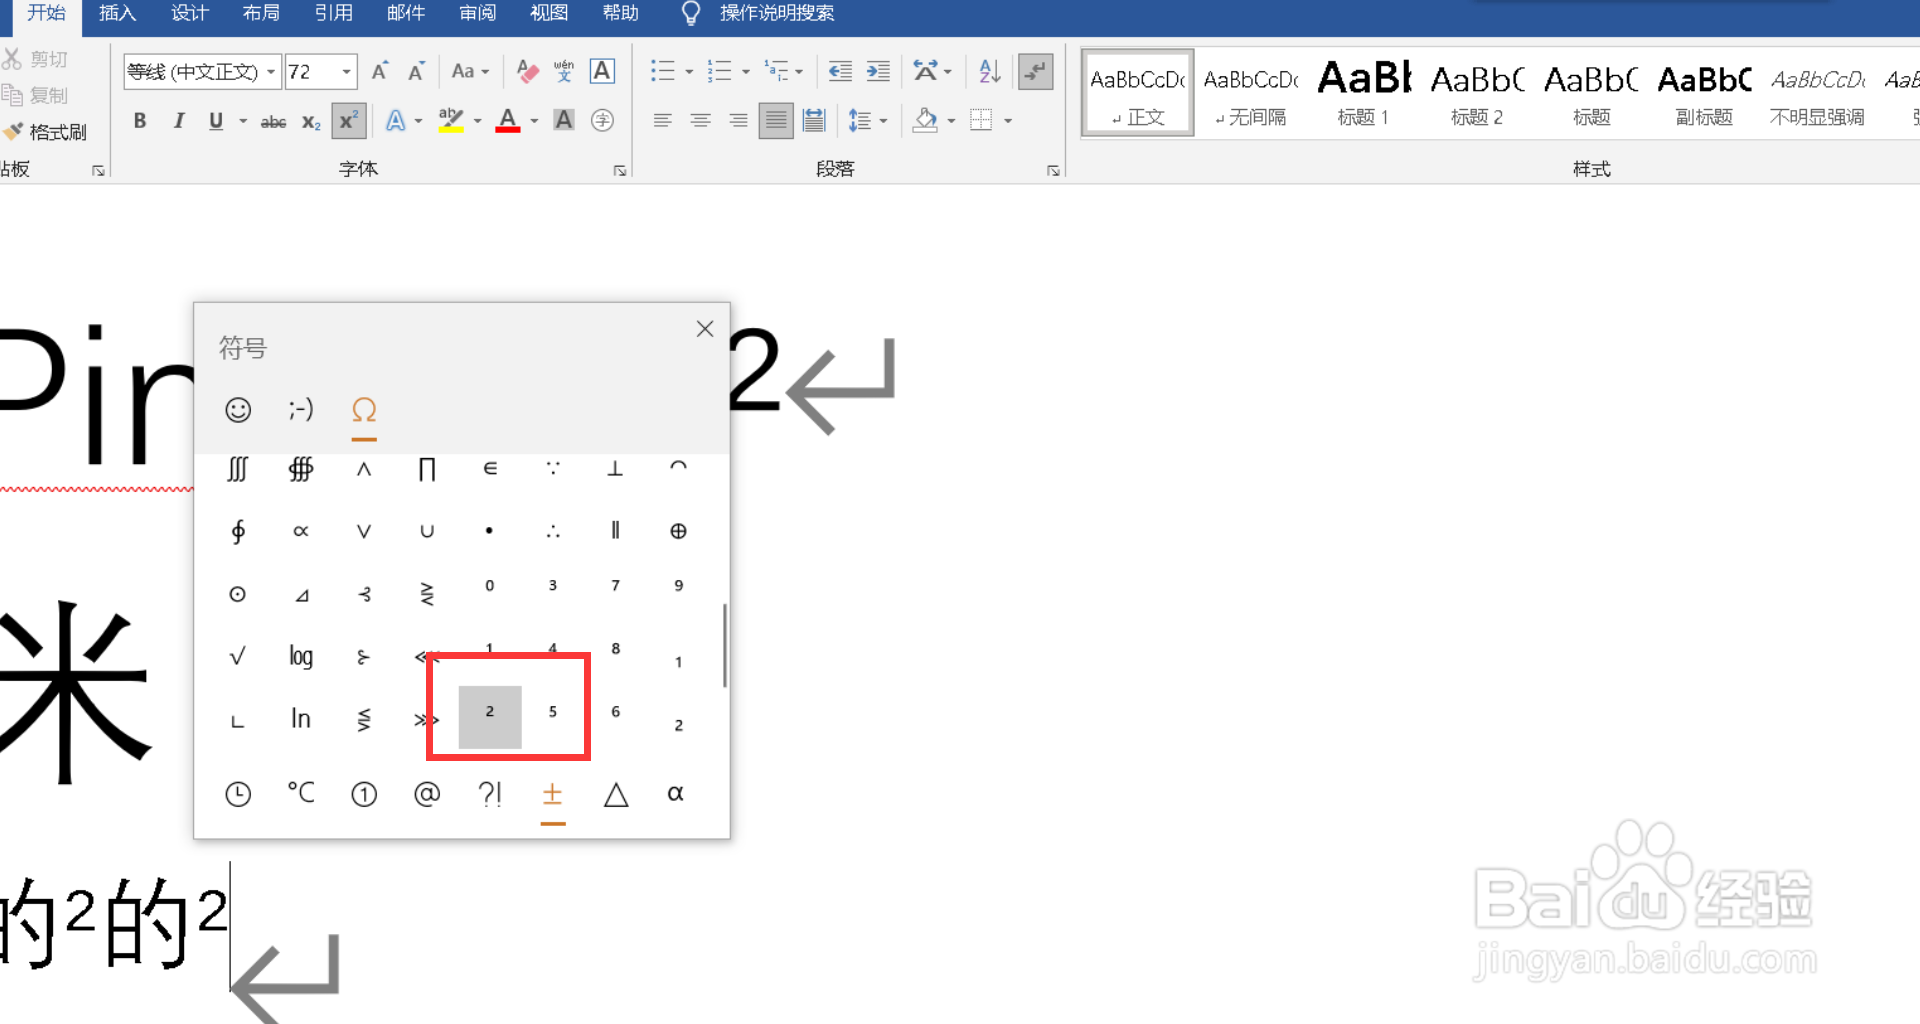Open underline style dropdown arrow

(x=243, y=121)
